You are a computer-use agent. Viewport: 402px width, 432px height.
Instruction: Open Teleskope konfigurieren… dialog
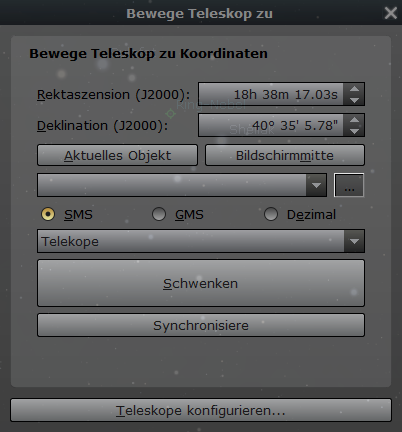[201, 410]
